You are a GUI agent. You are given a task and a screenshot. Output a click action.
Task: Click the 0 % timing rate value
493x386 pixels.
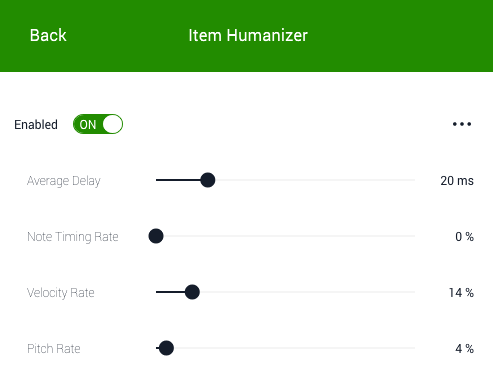464,237
